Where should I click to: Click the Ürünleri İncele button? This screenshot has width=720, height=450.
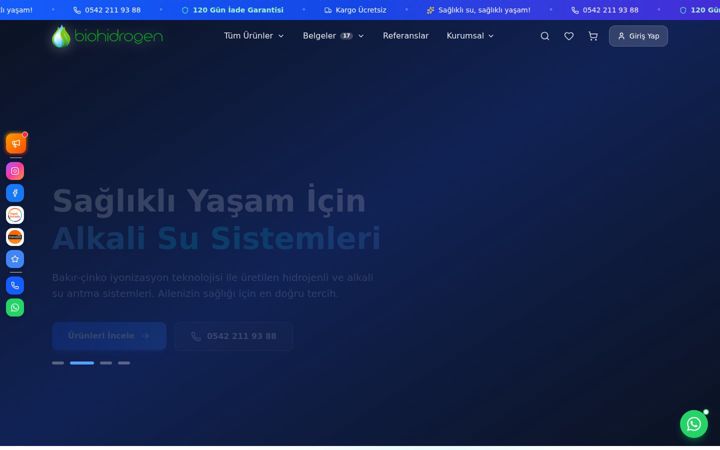[x=109, y=336]
